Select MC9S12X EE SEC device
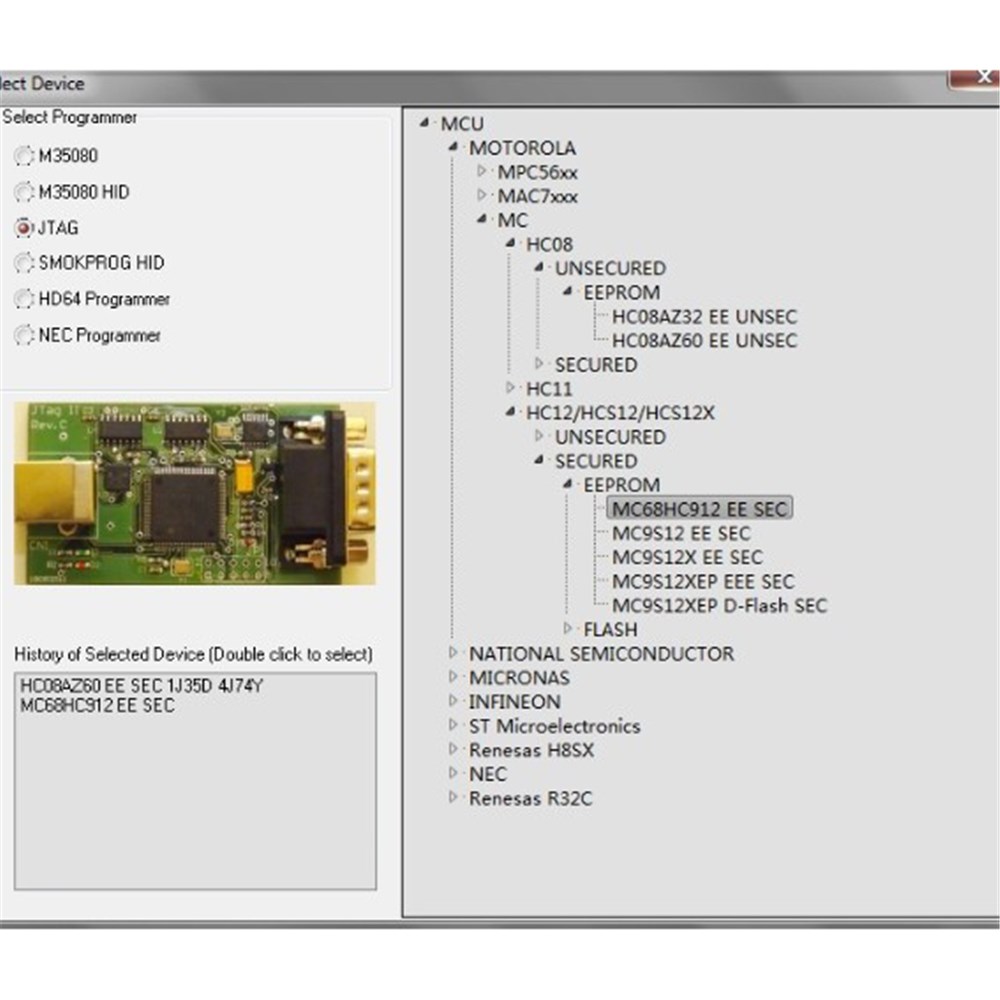Image resolution: width=1000 pixels, height=1000 pixels. pyautogui.click(x=686, y=557)
